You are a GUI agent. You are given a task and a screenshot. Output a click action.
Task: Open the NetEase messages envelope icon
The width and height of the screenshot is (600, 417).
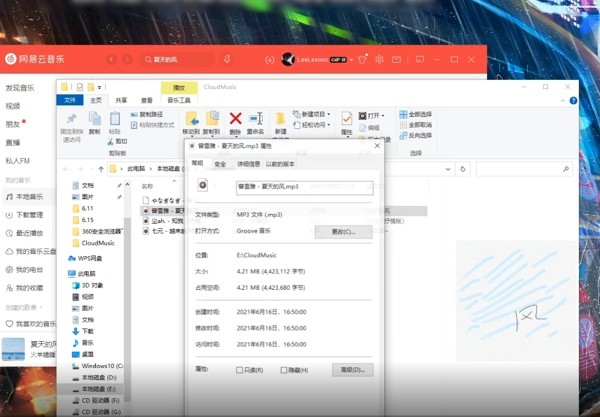[x=396, y=59]
